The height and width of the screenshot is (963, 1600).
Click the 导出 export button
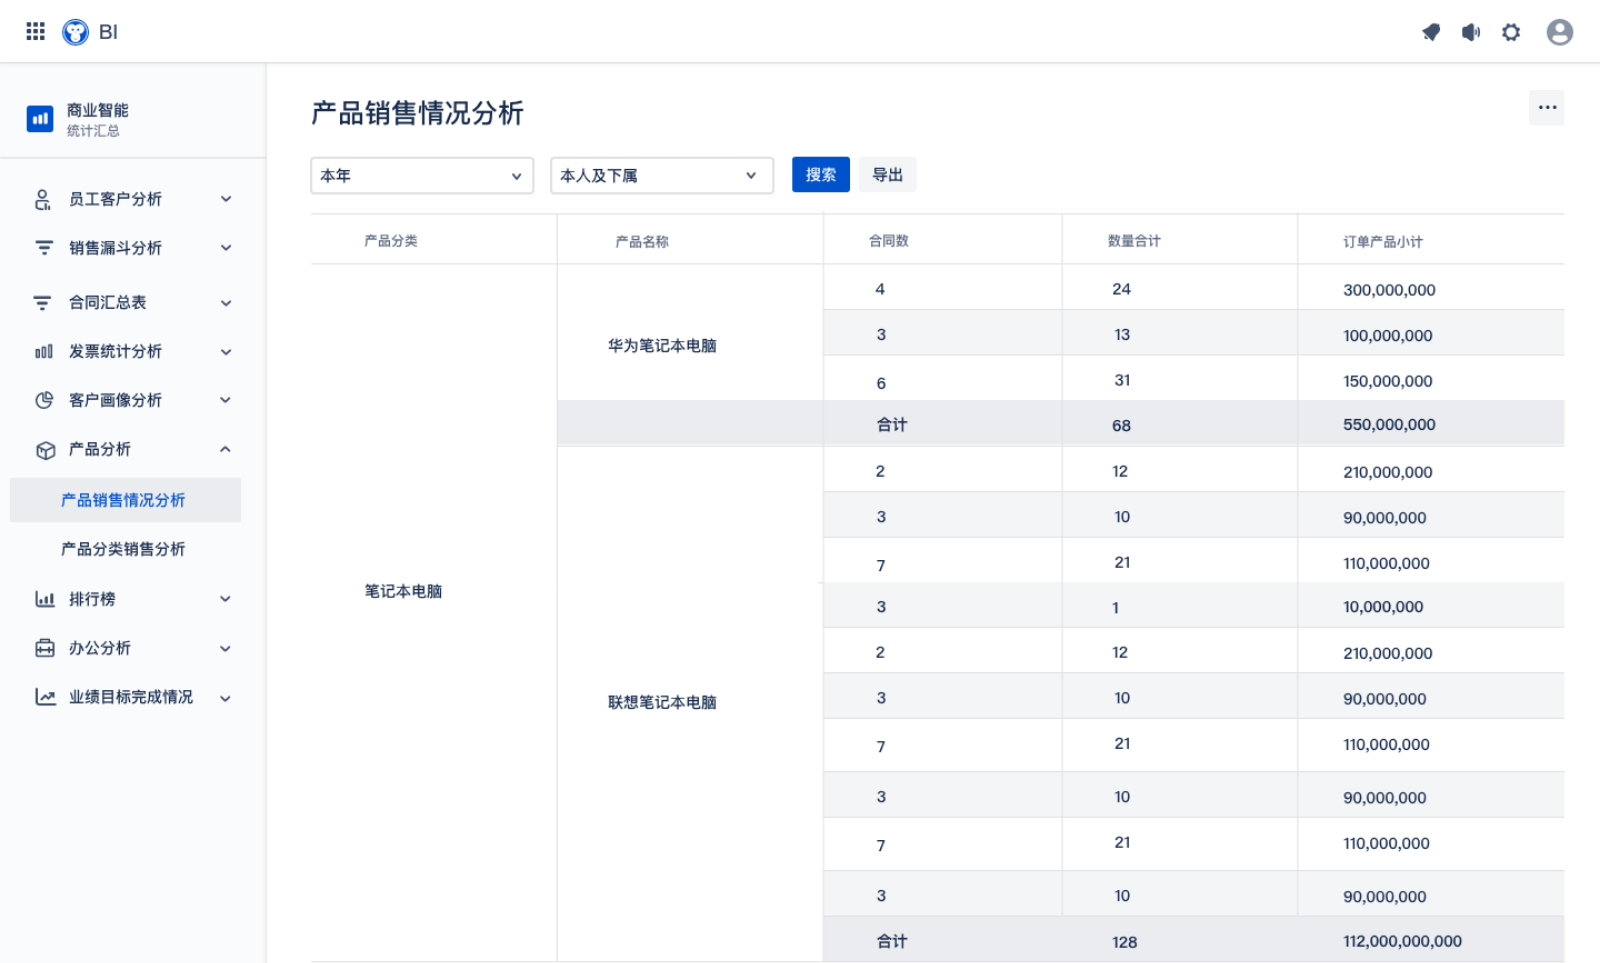(888, 175)
